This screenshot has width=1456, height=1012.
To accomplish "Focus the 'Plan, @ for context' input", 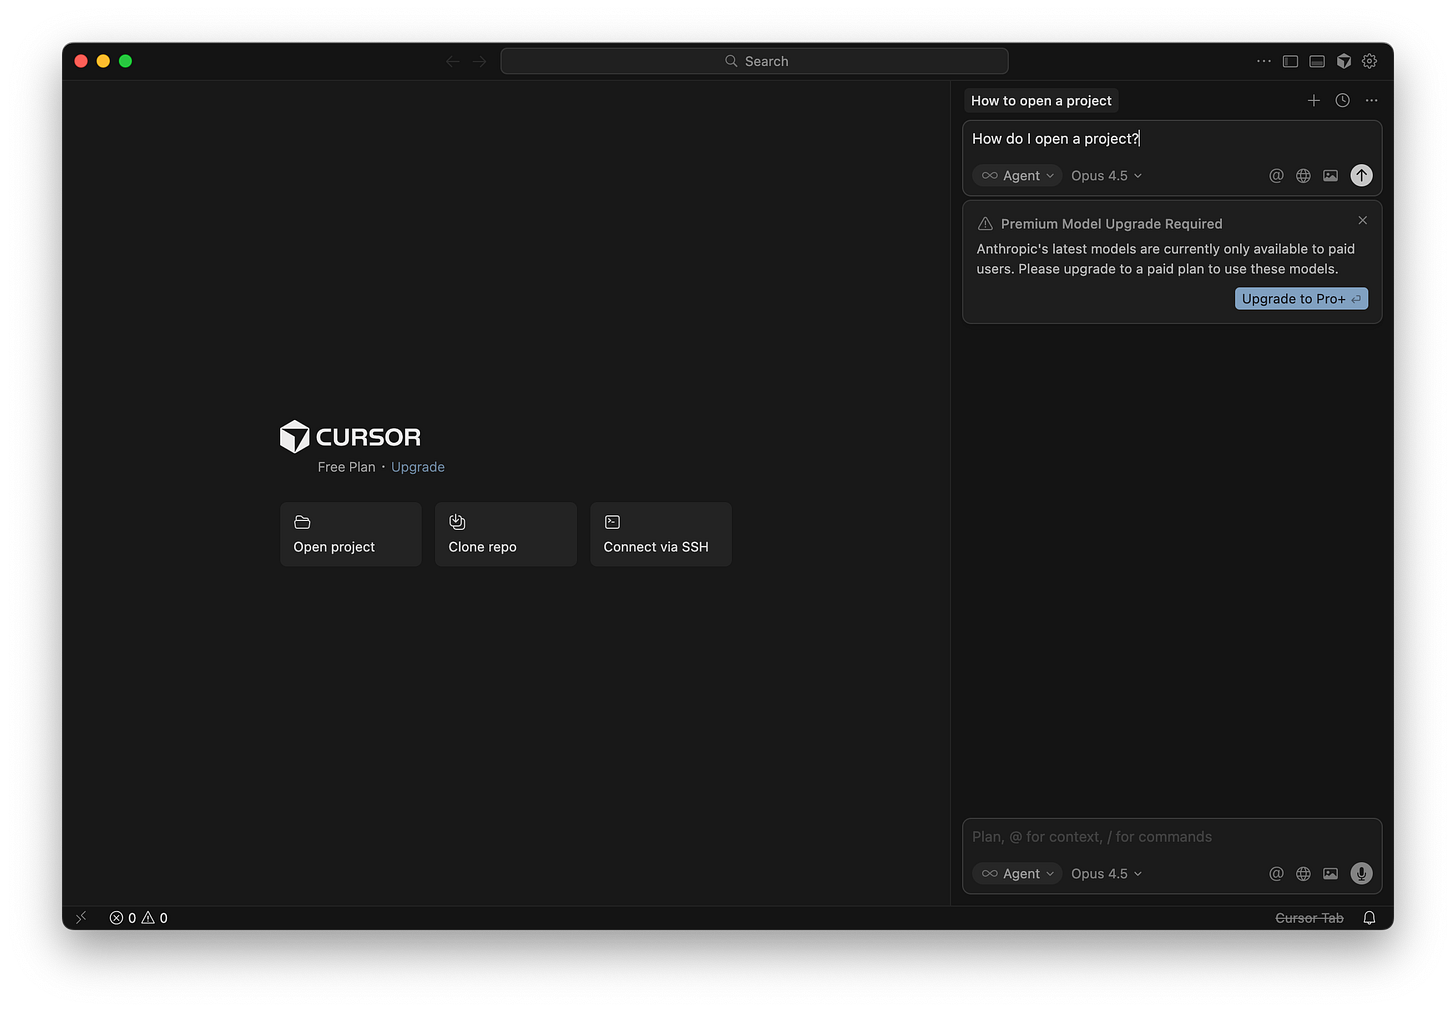I will [x=1172, y=837].
